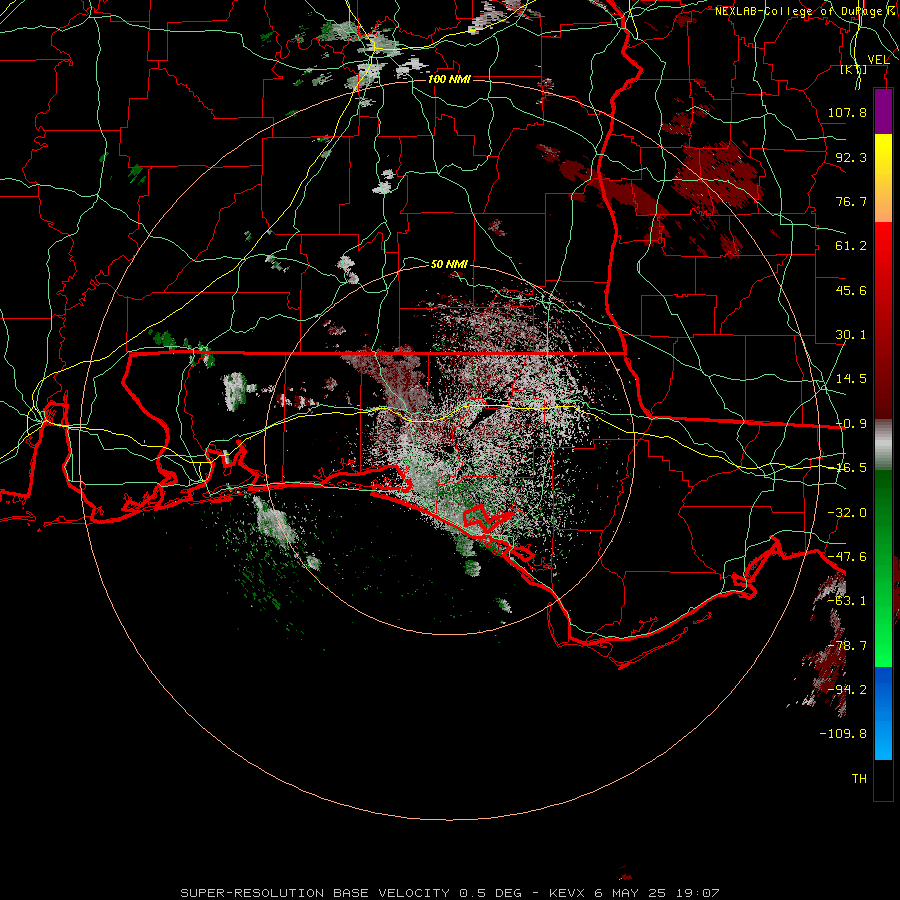Click the 100 NMI range ring label
The height and width of the screenshot is (900, 900).
[449, 79]
